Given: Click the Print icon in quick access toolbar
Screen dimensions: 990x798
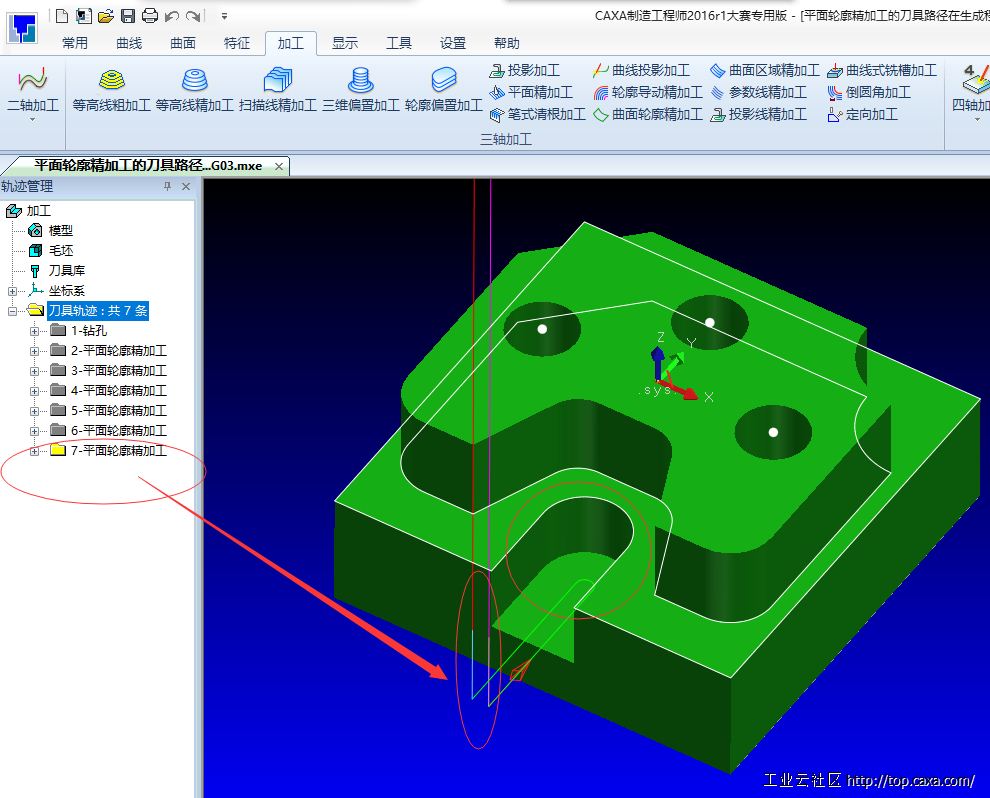Looking at the screenshot, I should click(150, 15).
